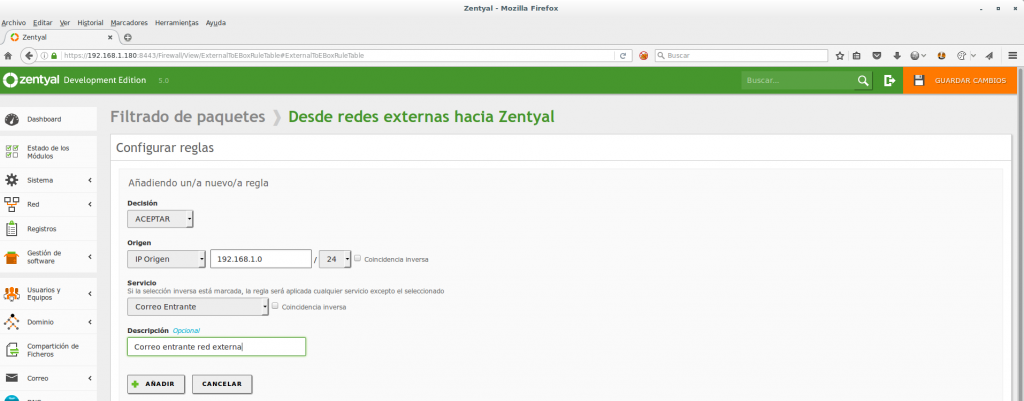1024x401 pixels.
Task: Click the Descripción text field
Action: point(216,347)
